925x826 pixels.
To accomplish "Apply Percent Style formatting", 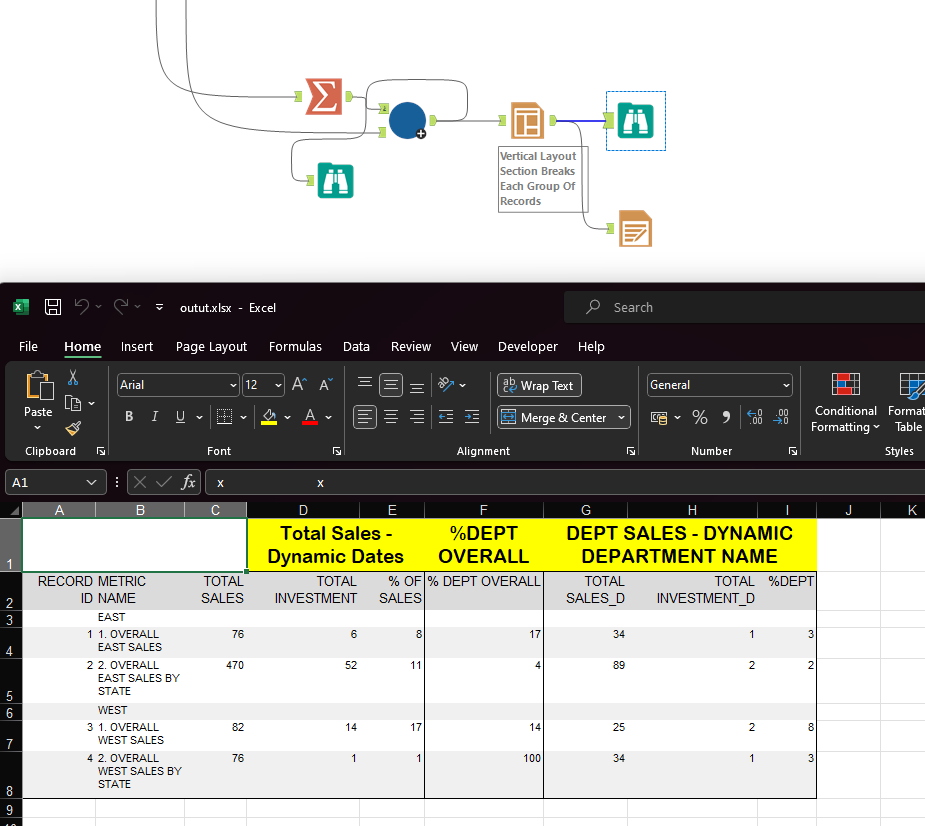I will tap(700, 417).
